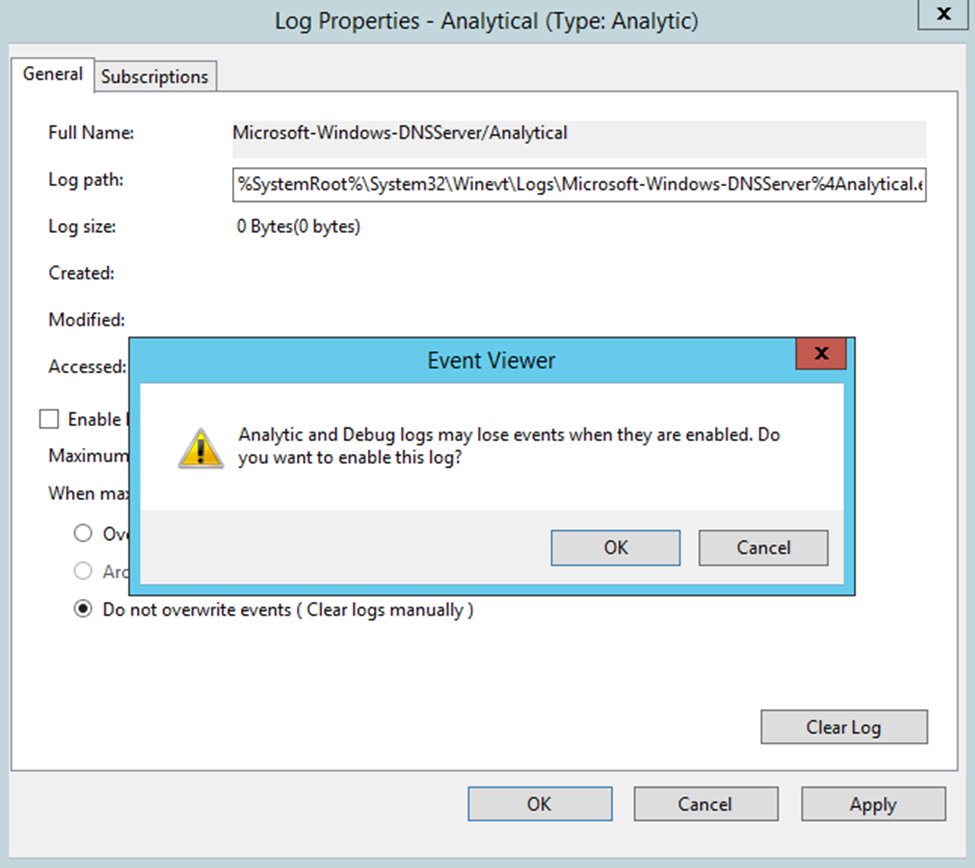This screenshot has height=868, width=975.
Task: Close the Log Properties window via X
Action: 944,14
